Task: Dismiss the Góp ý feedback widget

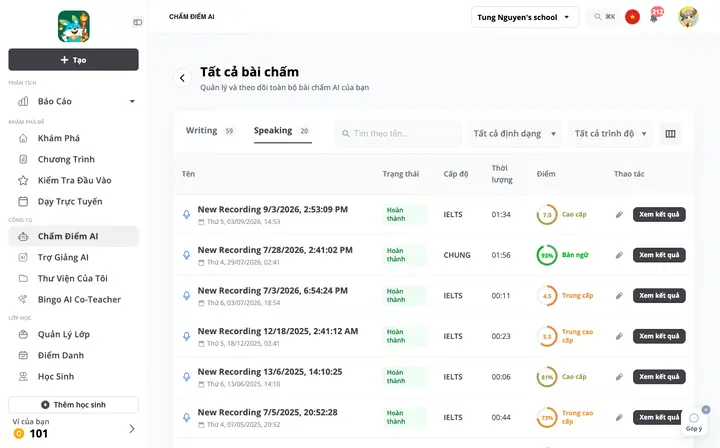Action: (706, 409)
